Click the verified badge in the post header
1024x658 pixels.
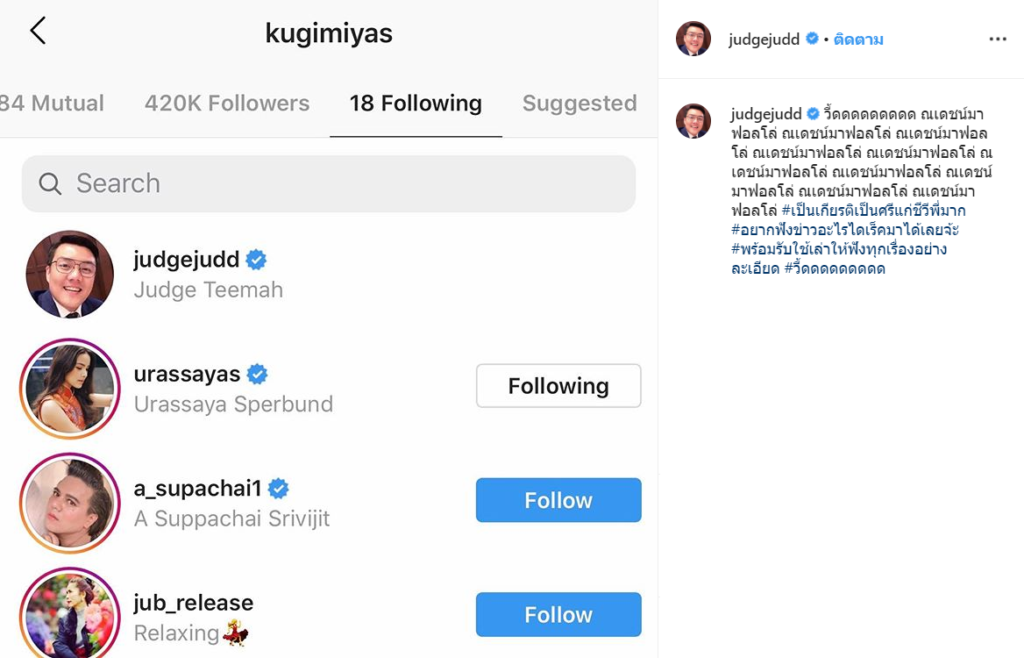812,39
